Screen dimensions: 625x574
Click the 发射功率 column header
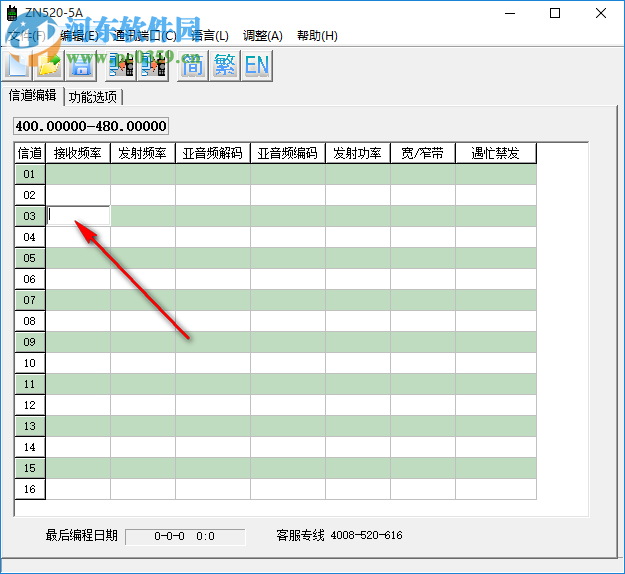[358, 153]
